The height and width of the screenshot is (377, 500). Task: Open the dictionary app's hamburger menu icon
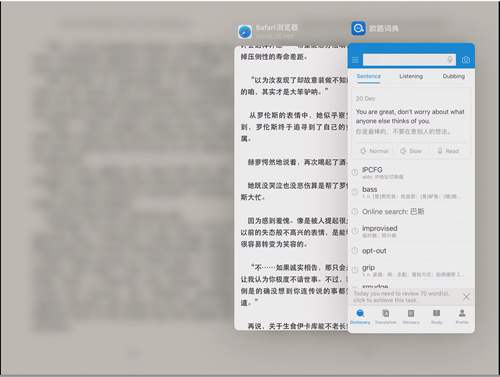pyautogui.click(x=355, y=60)
